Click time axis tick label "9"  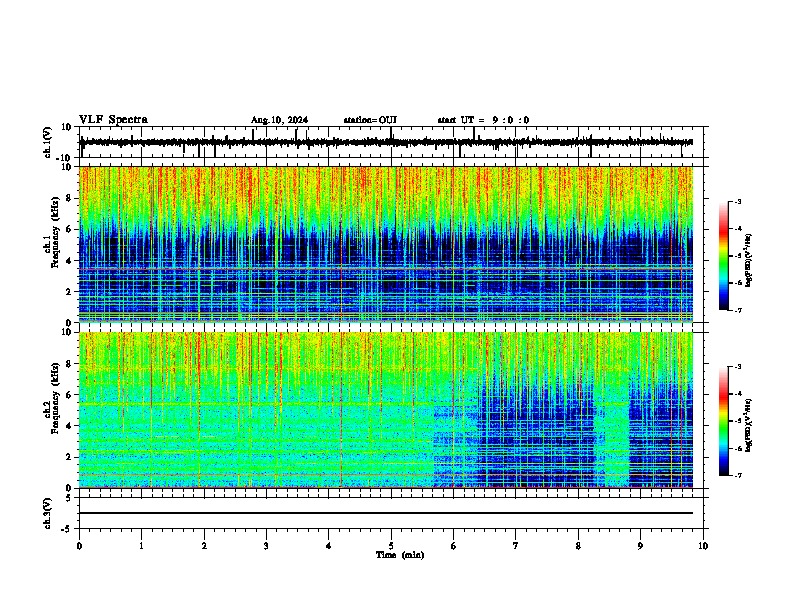pos(640,546)
